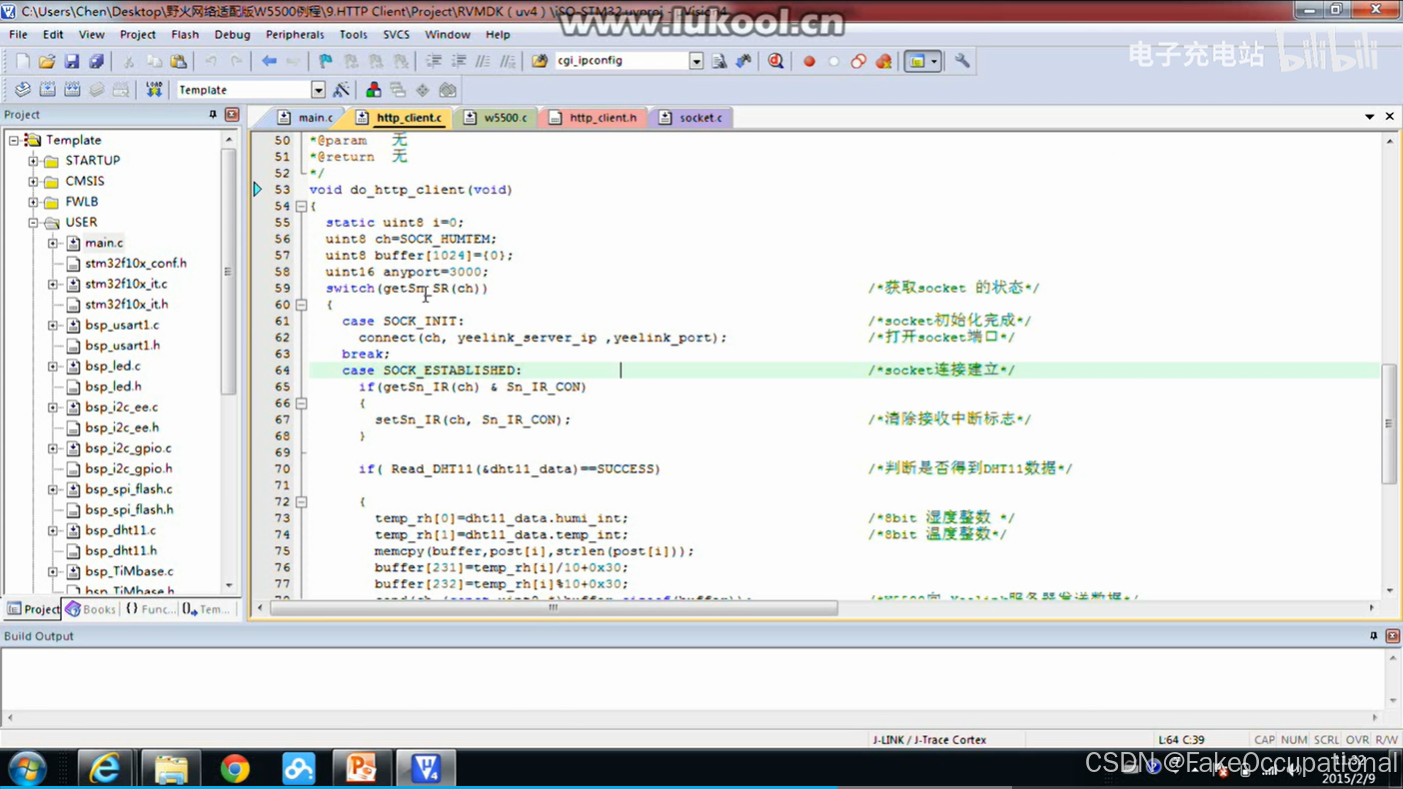
Task: Click the Paste clipboard icon
Action: 178,61
